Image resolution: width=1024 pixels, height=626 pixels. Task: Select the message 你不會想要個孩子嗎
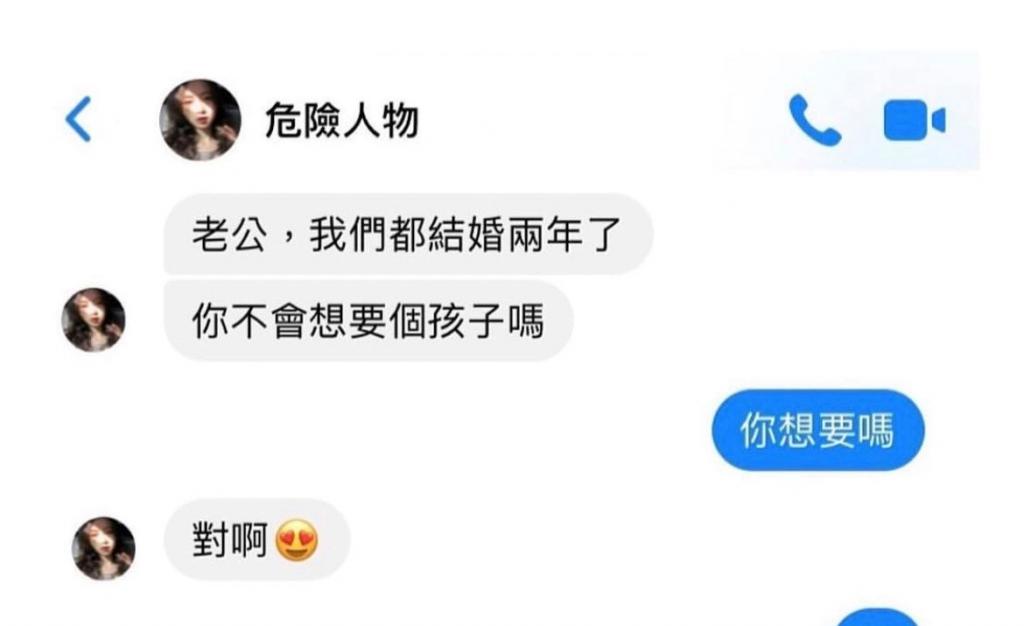pos(368,321)
